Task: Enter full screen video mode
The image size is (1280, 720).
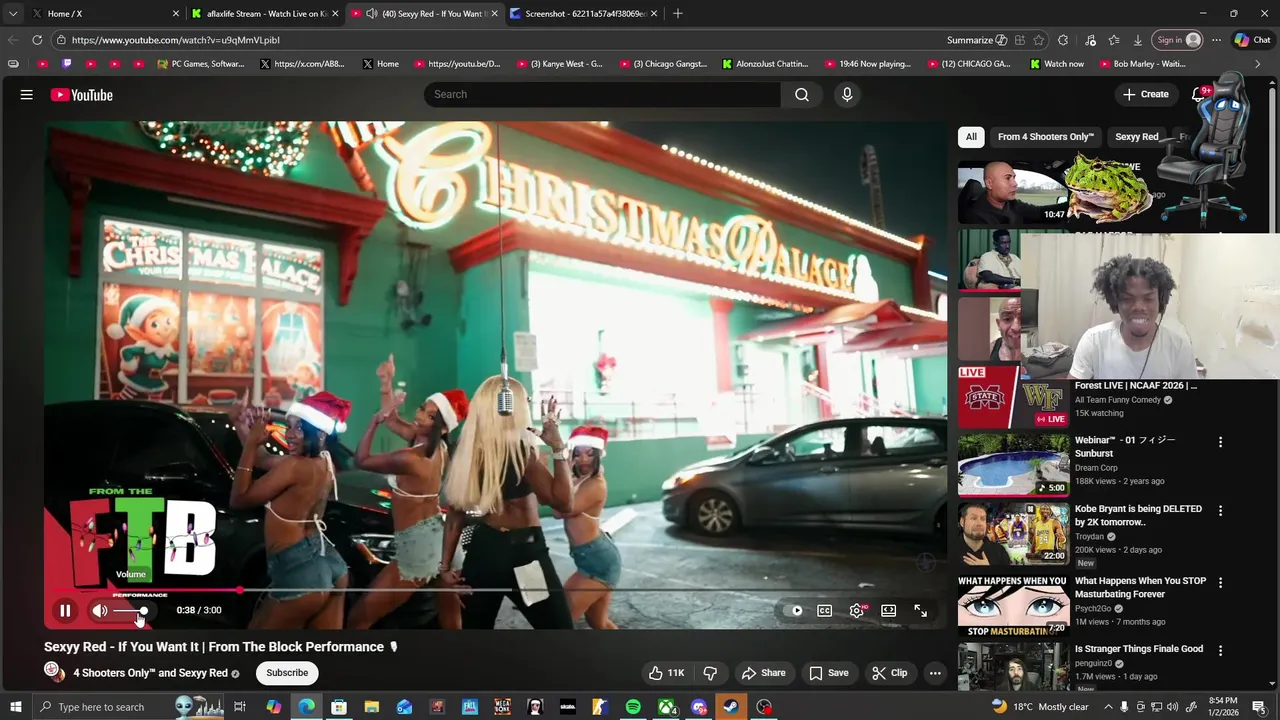Action: pos(920,610)
